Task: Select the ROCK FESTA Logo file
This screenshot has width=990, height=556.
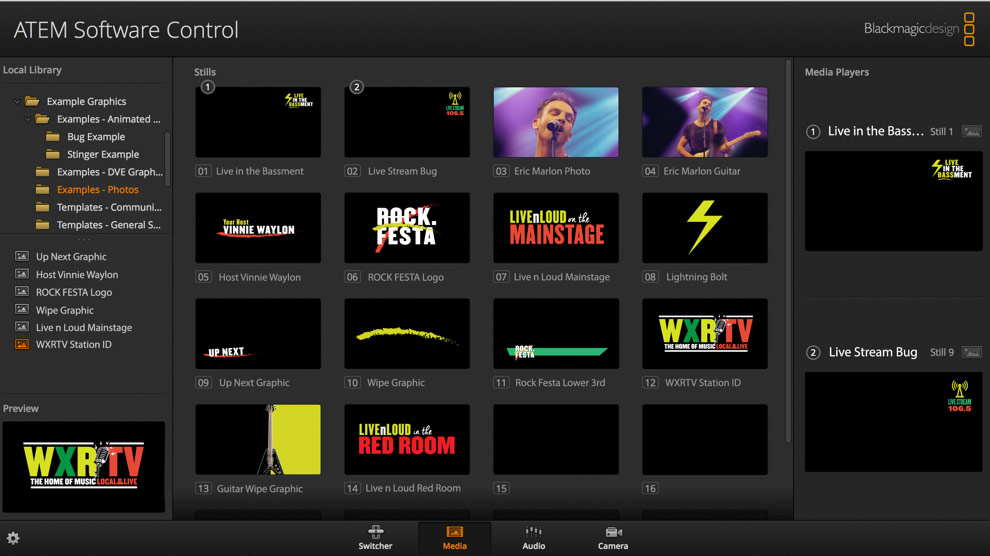Action: tap(73, 292)
